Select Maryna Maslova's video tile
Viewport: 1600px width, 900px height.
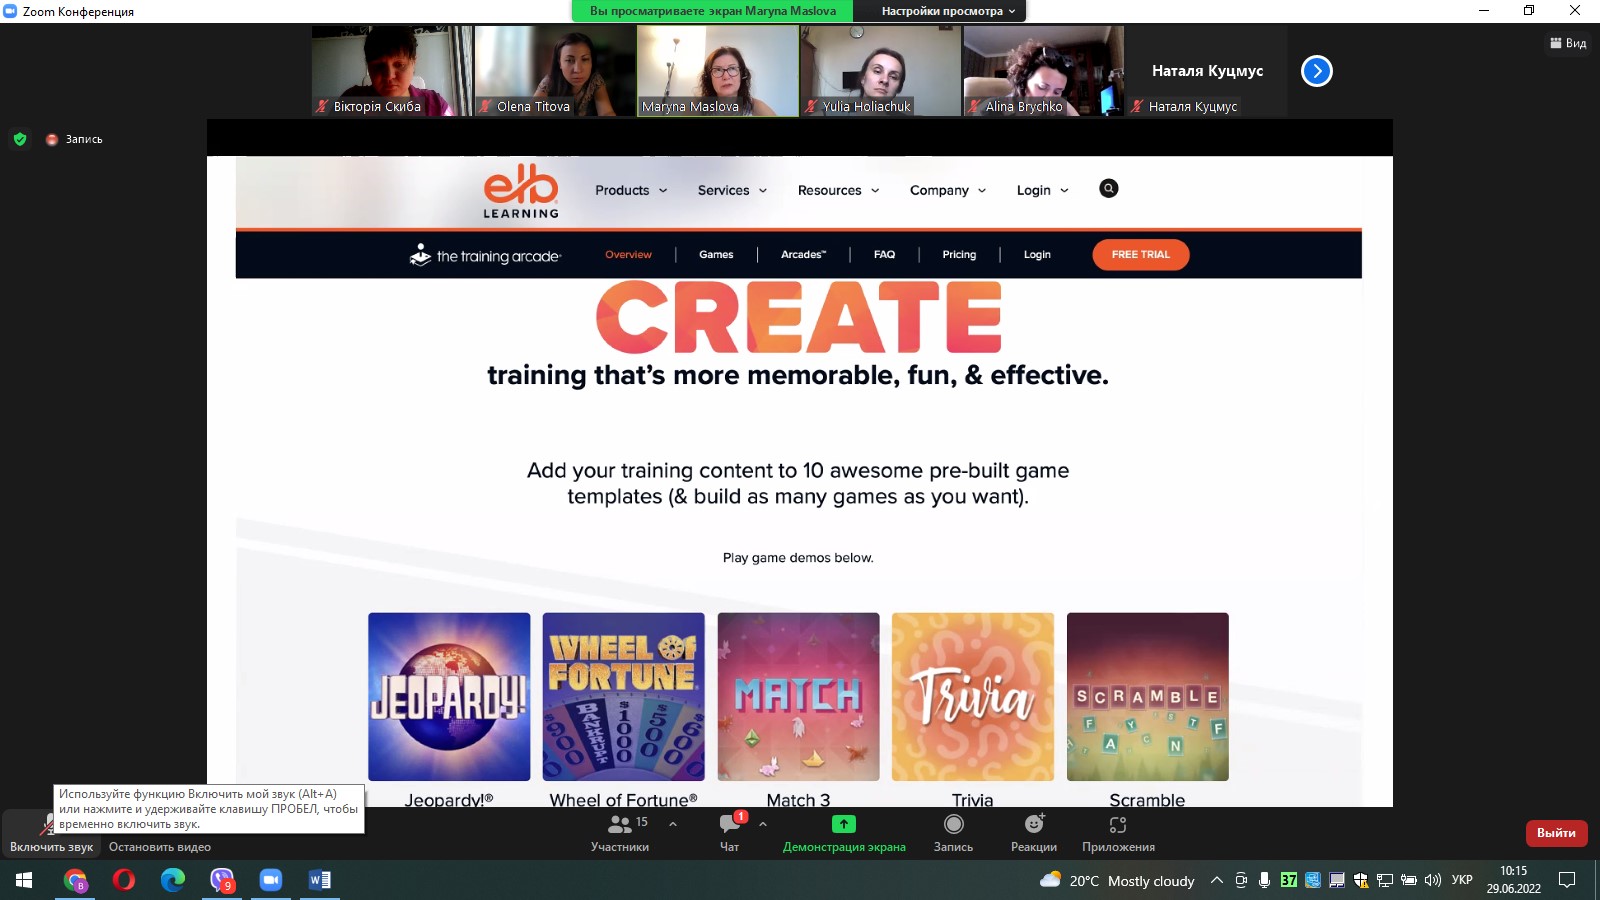point(718,71)
